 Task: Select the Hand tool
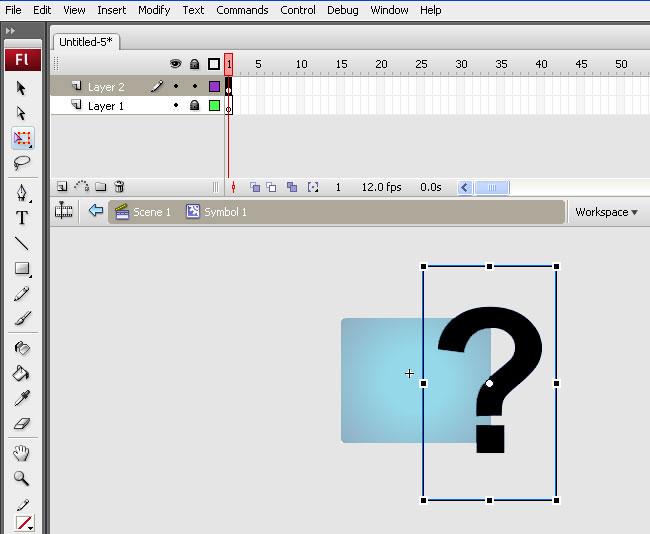click(22, 453)
